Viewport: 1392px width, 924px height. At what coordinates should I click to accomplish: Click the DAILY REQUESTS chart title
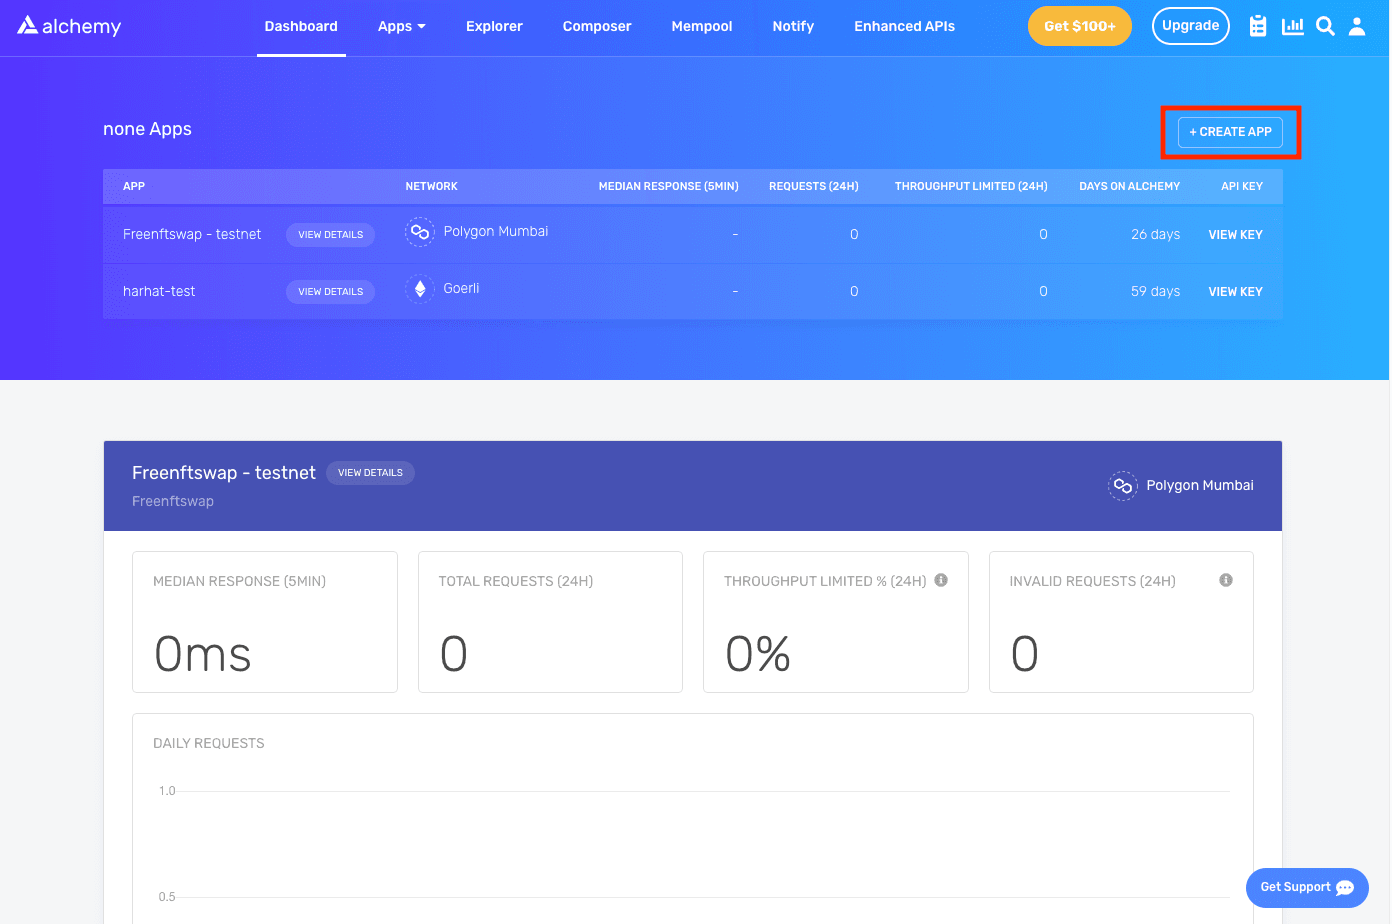209,743
